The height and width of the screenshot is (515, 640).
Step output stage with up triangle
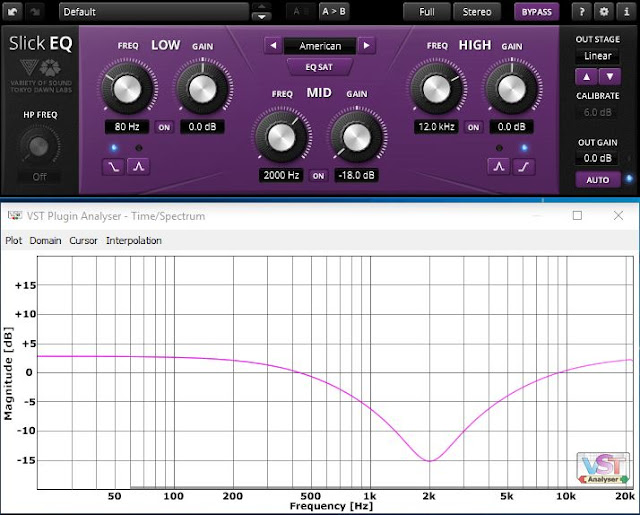tap(586, 77)
